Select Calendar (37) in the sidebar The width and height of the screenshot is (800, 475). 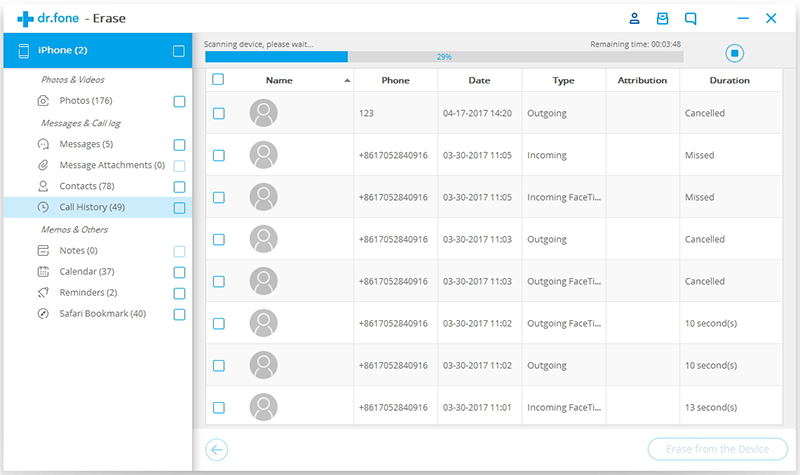pyautogui.click(x=87, y=271)
